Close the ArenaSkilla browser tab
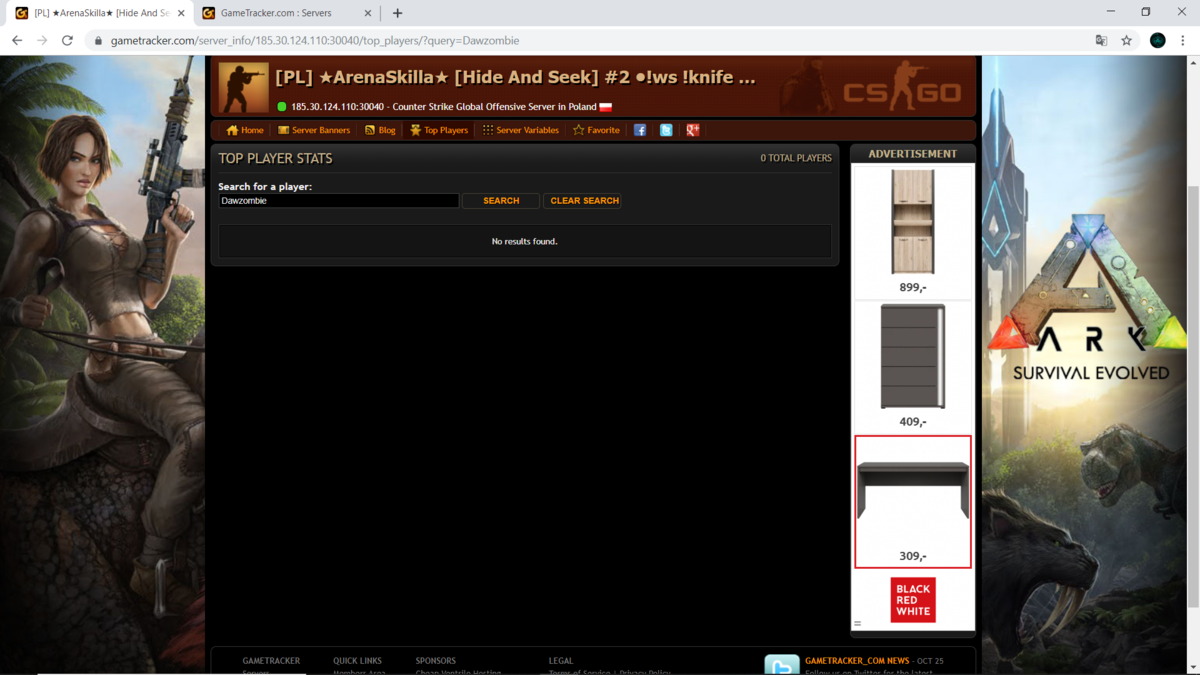The image size is (1200, 675). click(181, 13)
